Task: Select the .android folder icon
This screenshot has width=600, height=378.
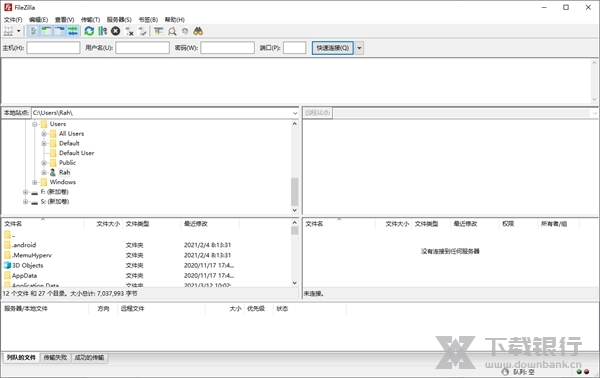Action: 7,245
